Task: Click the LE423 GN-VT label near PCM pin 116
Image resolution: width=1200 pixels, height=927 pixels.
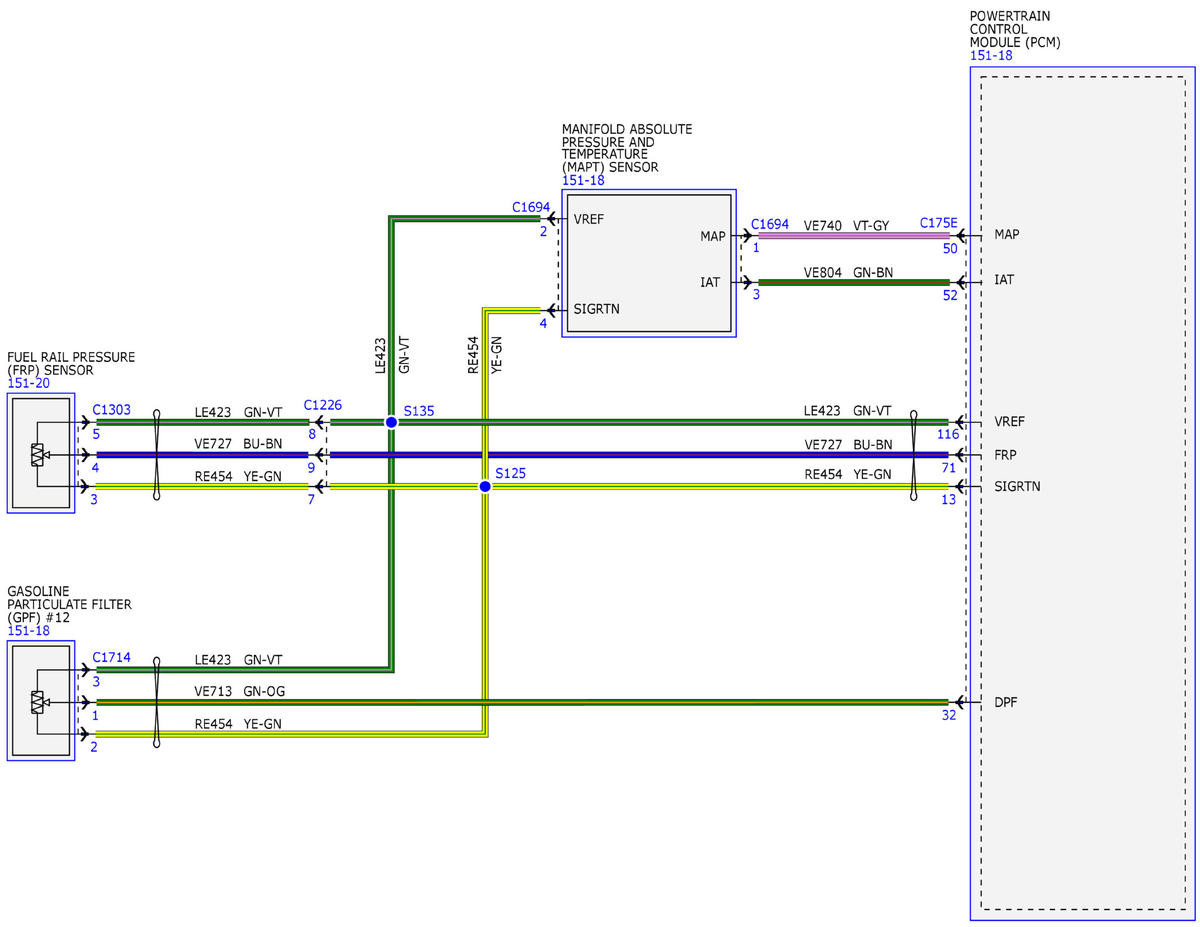Action: [x=848, y=411]
